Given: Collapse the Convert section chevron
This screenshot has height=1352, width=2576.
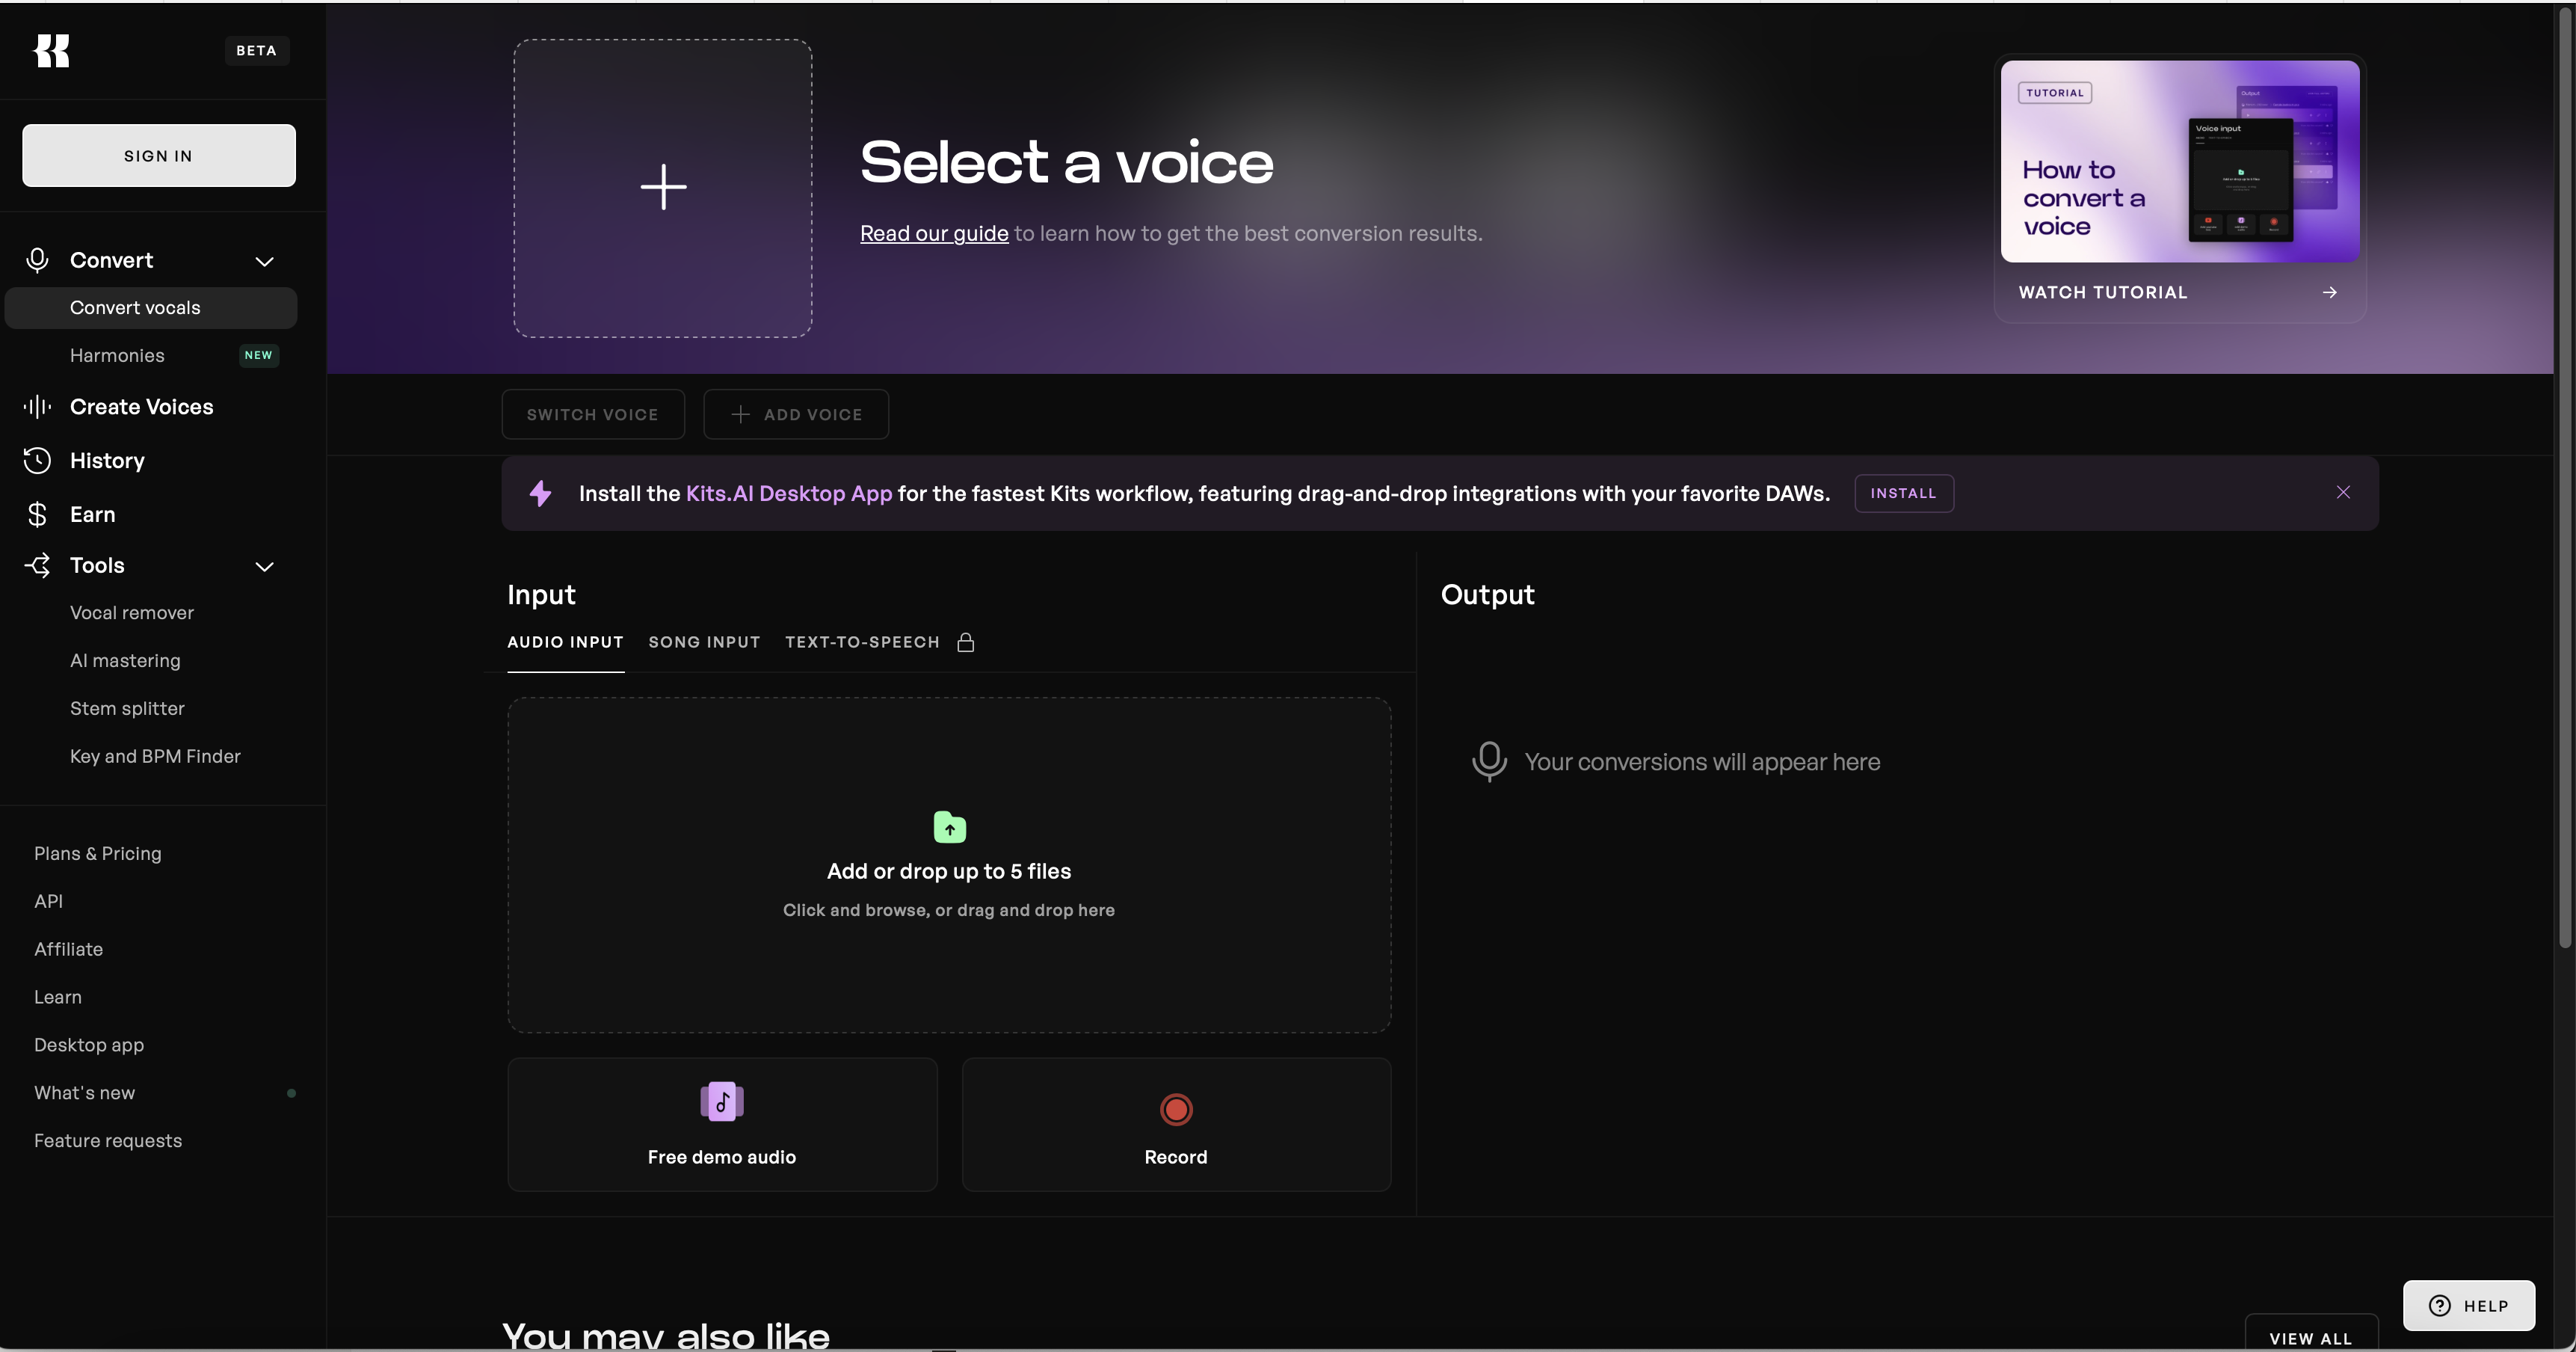Looking at the screenshot, I should 264,261.
